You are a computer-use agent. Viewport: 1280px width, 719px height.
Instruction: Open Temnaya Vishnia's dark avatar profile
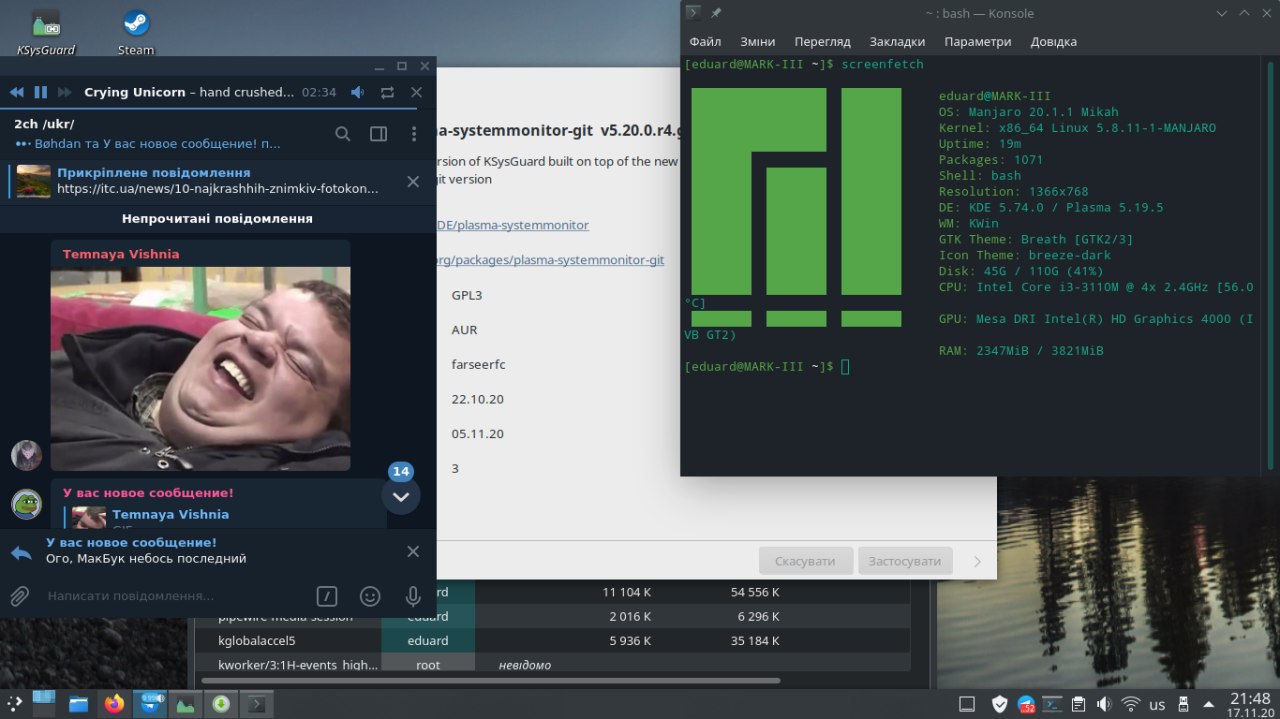pos(27,455)
